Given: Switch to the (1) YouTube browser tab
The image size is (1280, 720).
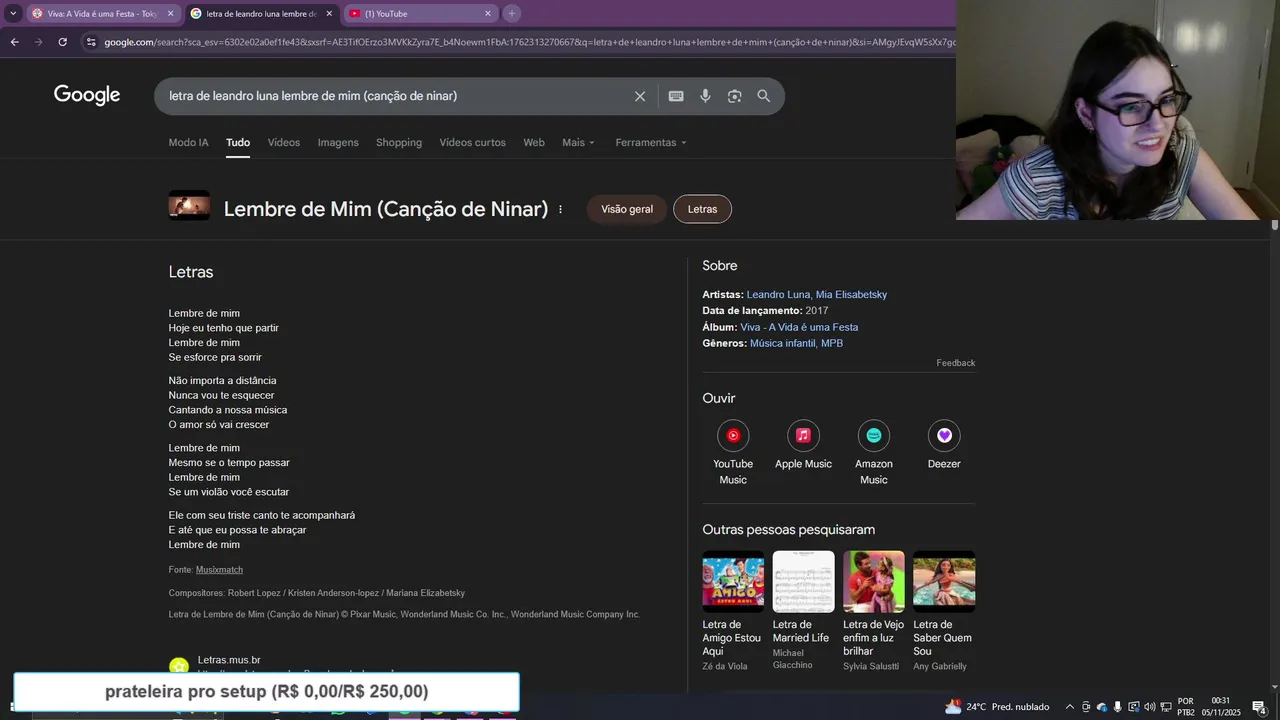Looking at the screenshot, I should point(420,14).
